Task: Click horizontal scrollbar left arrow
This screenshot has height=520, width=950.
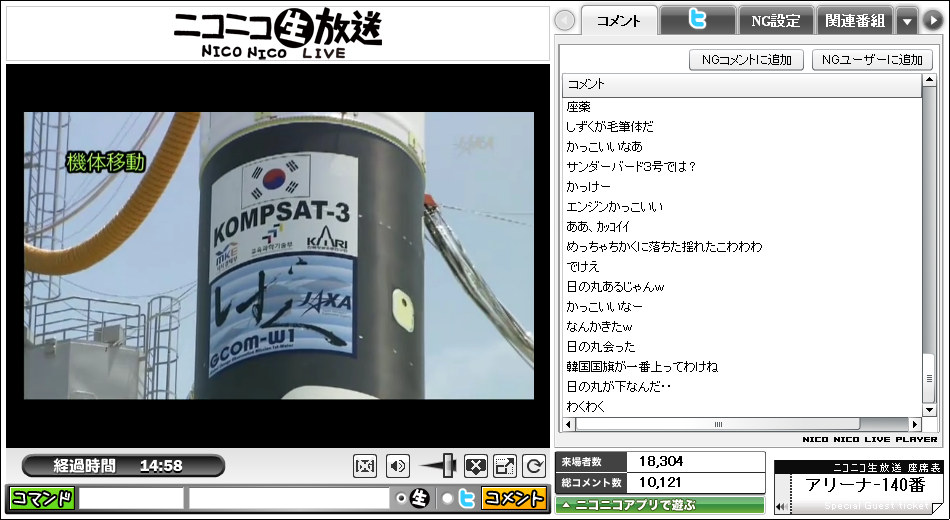Action: click(569, 424)
